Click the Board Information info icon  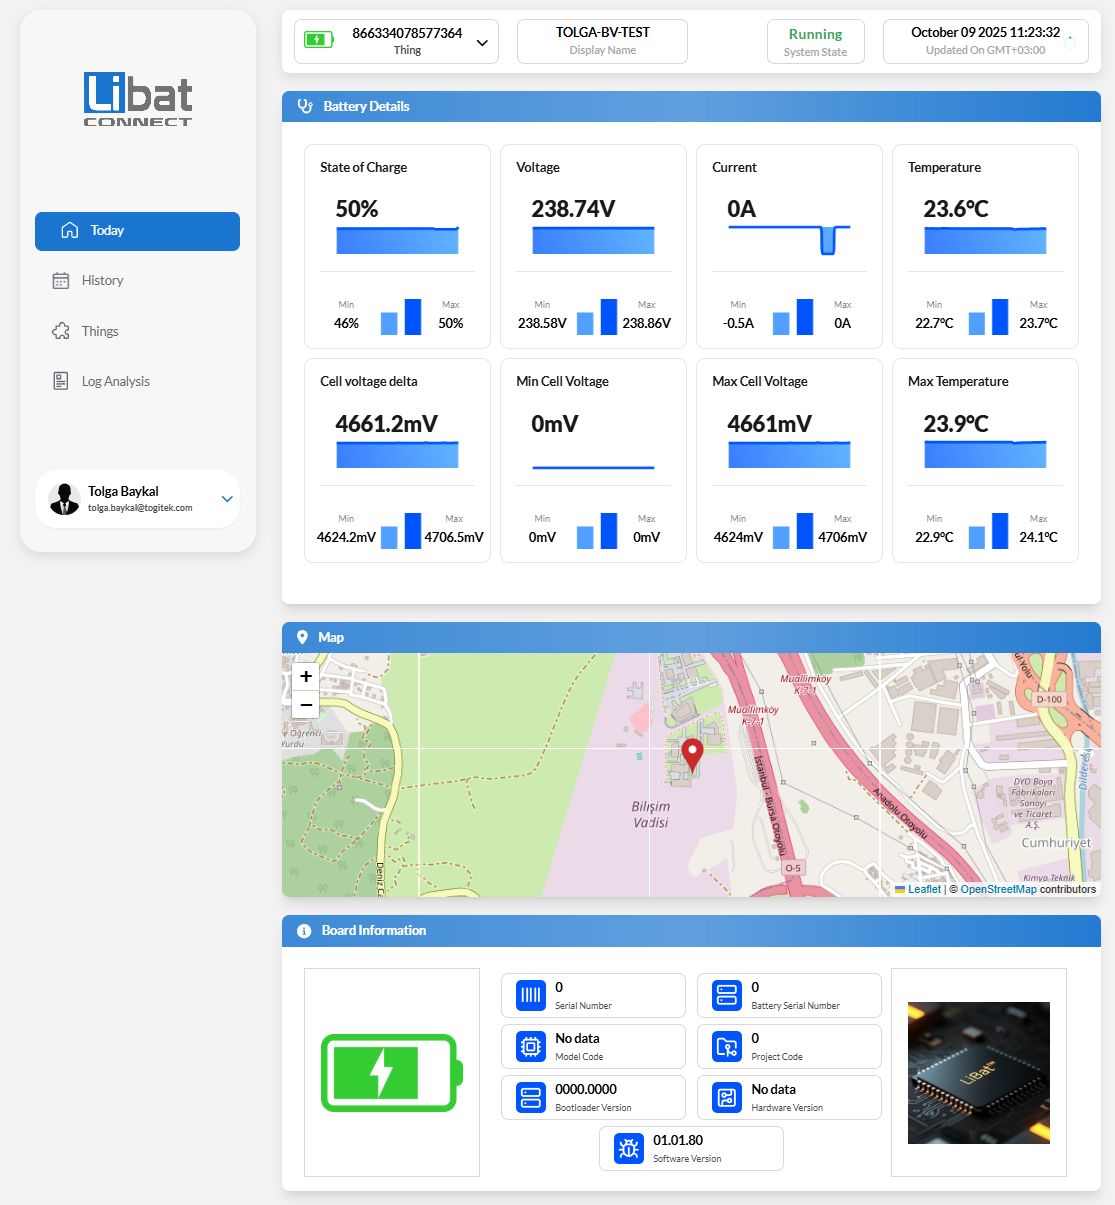[x=303, y=931]
